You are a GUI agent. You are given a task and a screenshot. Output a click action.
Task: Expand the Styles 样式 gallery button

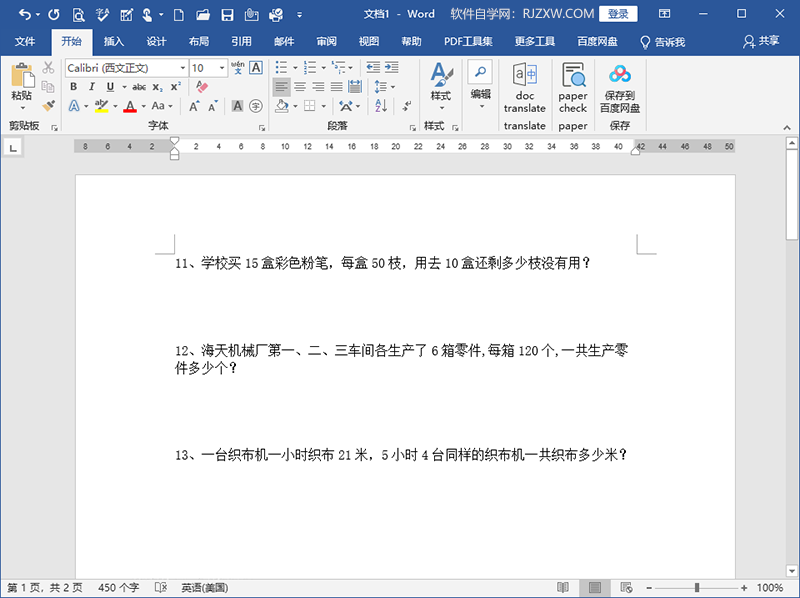point(441,87)
